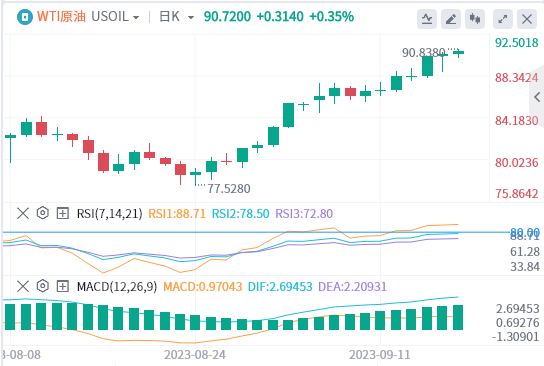
Task: Click the 75.8642 price axis label
Action: point(517,194)
